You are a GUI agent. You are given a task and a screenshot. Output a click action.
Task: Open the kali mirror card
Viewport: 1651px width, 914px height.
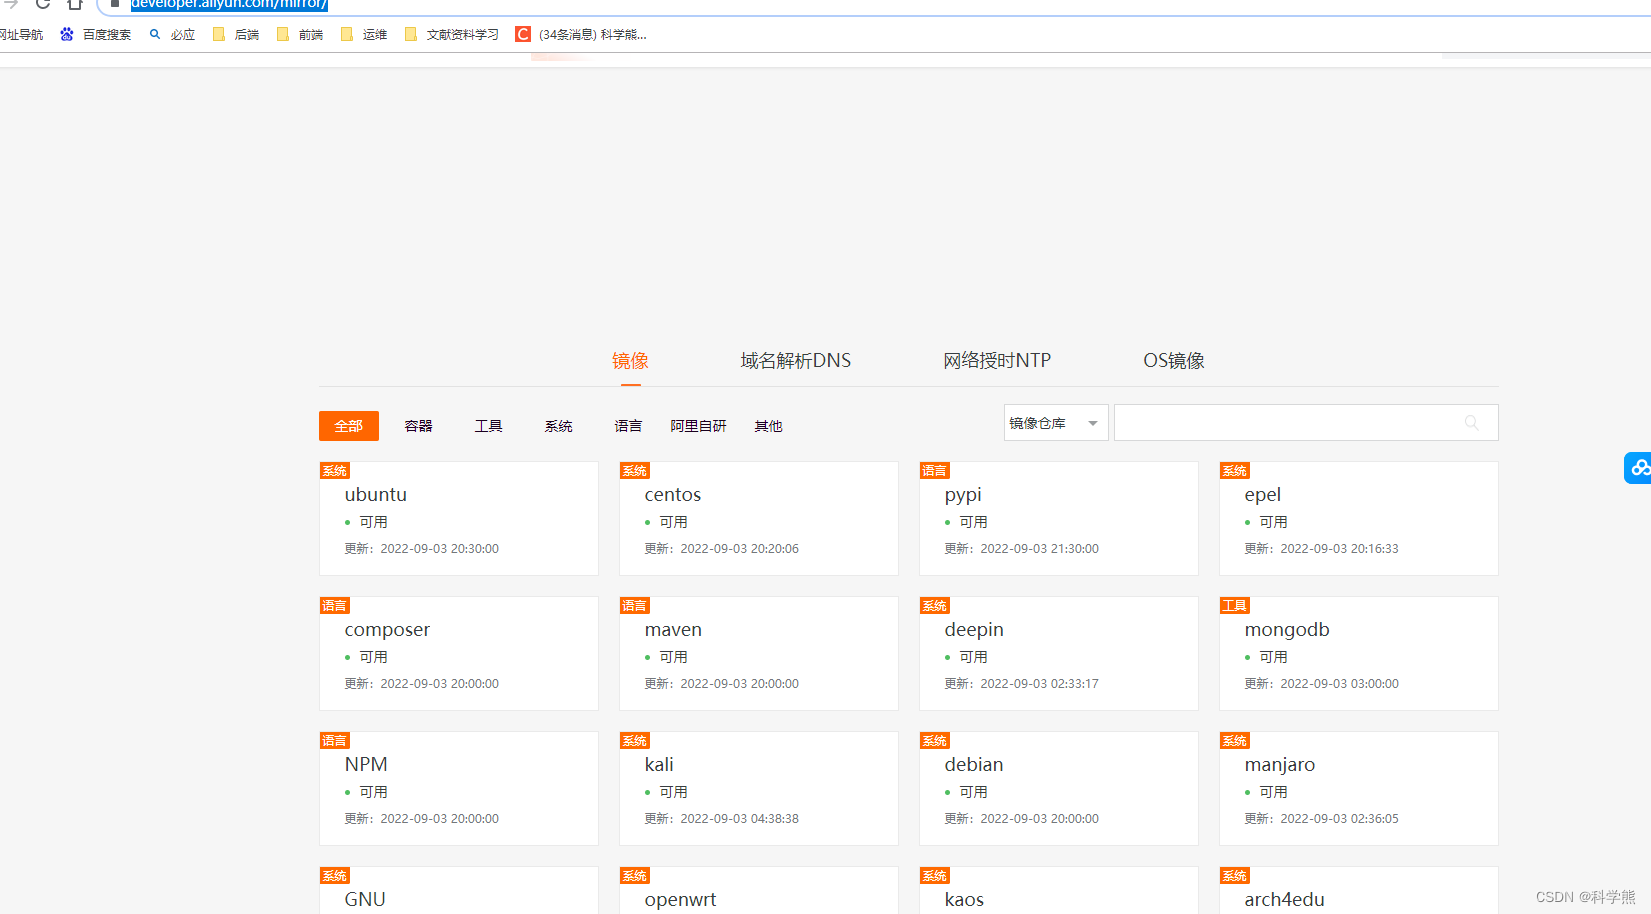click(x=759, y=788)
